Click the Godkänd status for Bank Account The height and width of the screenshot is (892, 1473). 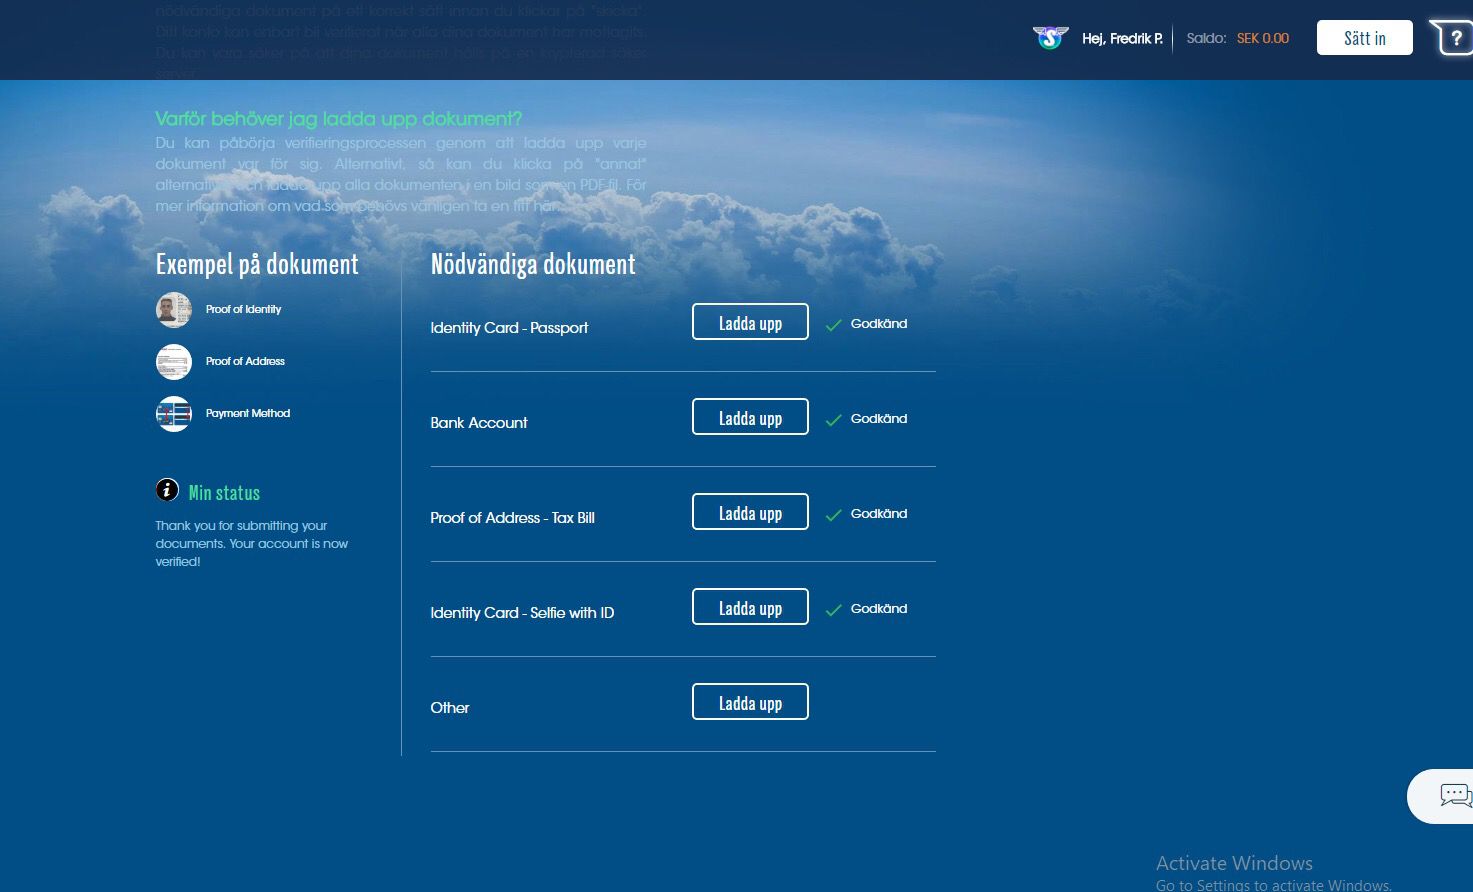[x=879, y=418]
